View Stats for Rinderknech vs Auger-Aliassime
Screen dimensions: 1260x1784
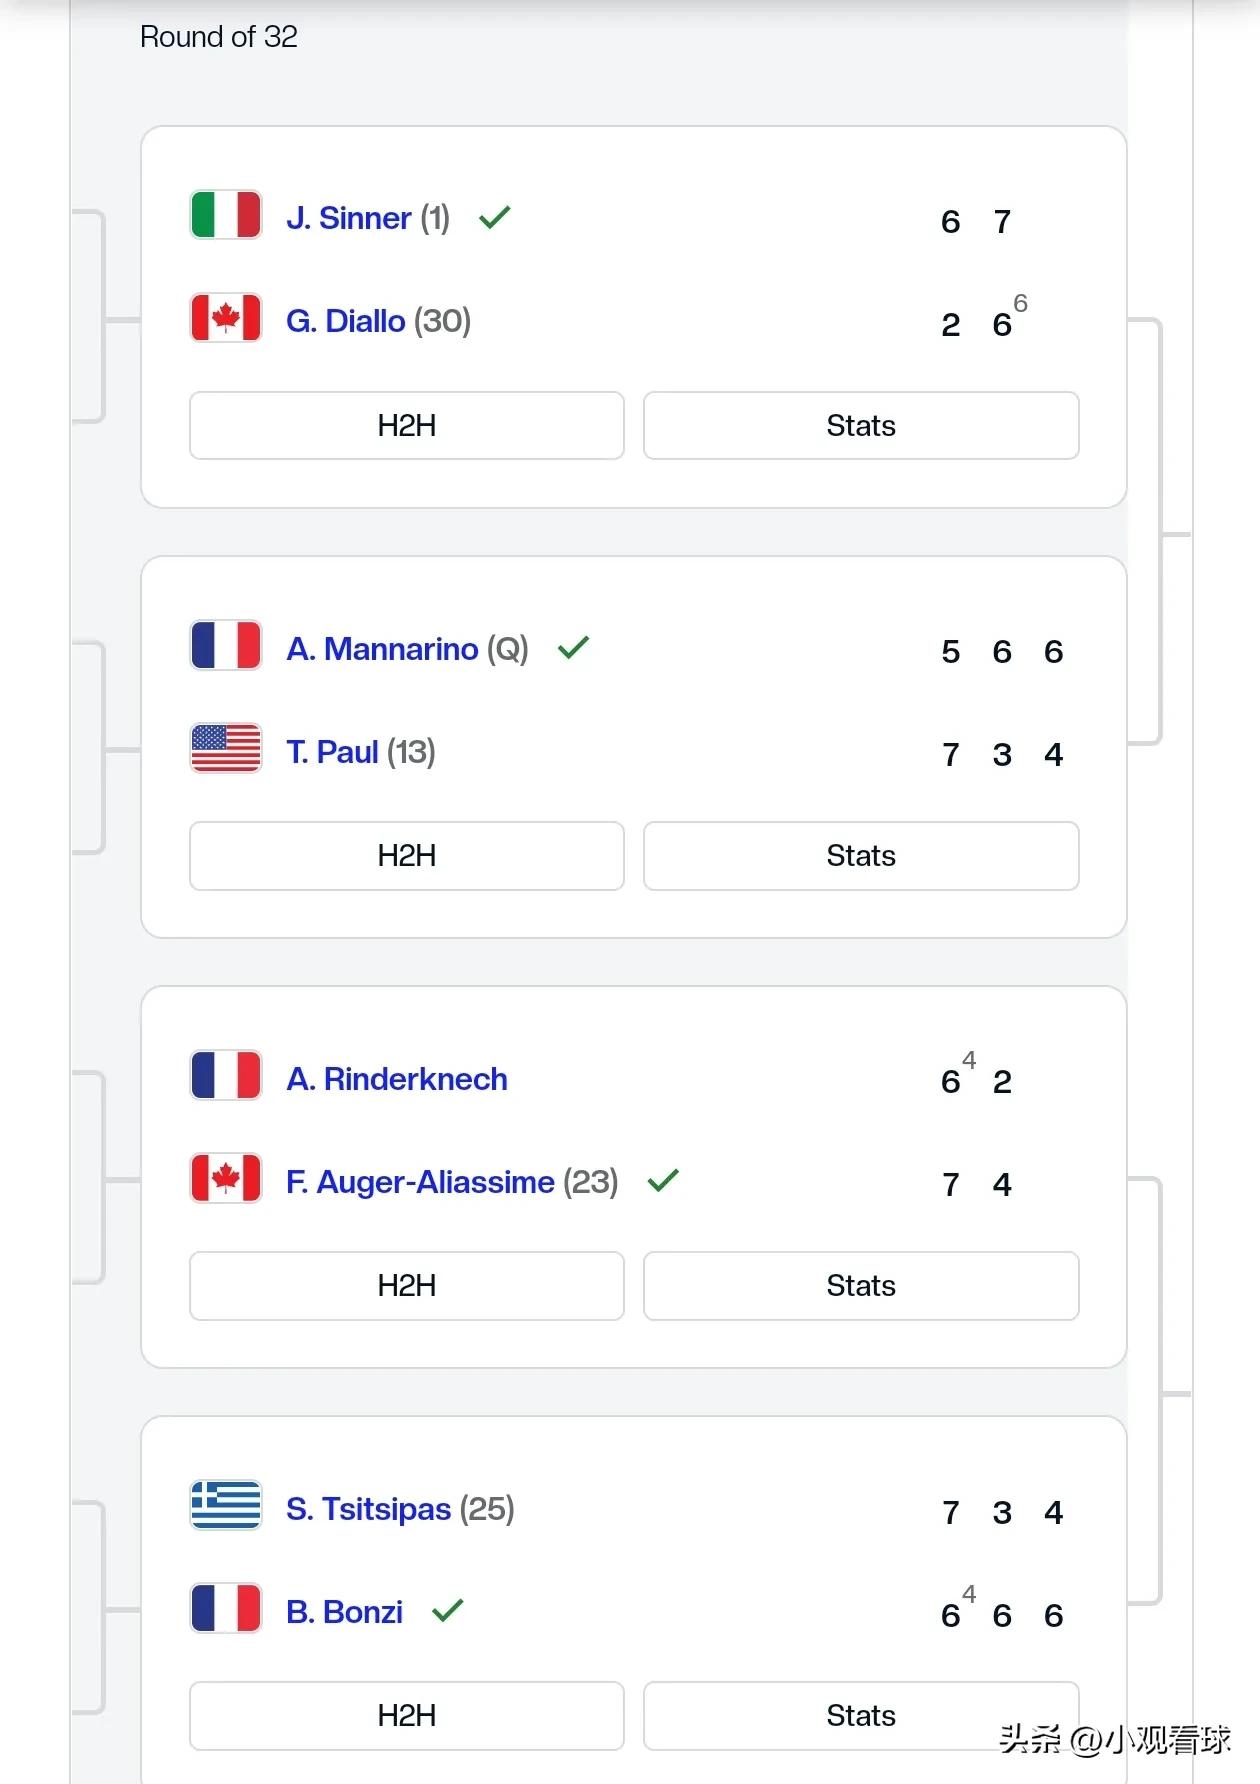pos(861,1286)
